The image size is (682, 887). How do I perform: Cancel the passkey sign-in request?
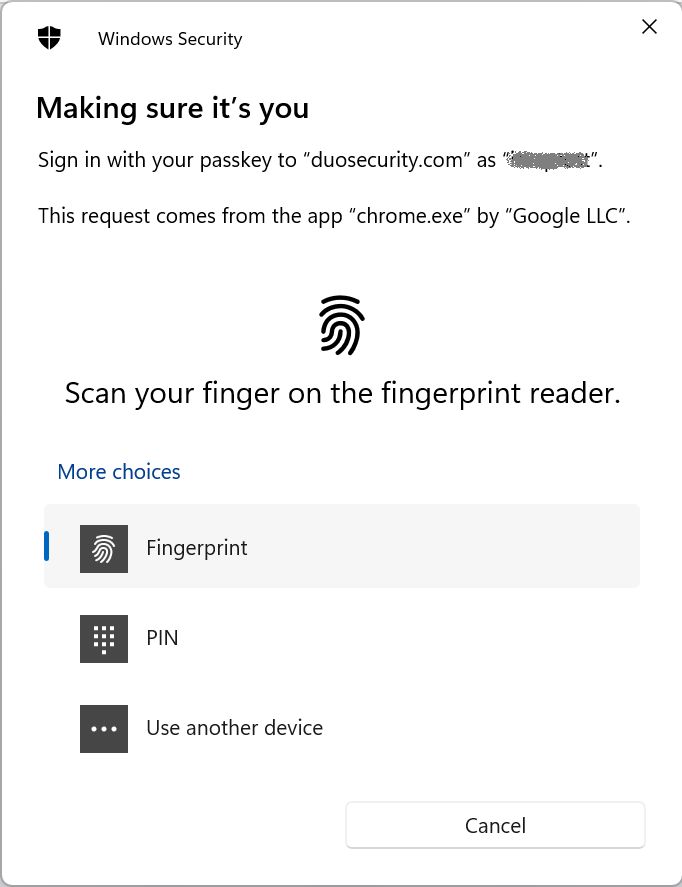pyautogui.click(x=495, y=825)
